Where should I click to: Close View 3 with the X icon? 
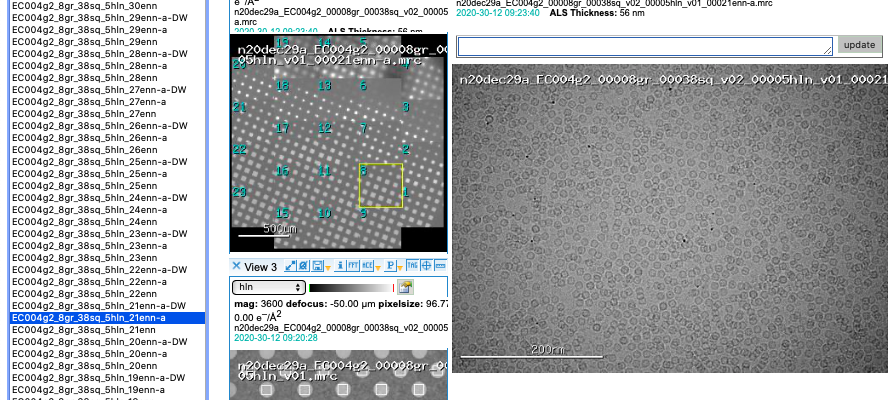(237, 266)
